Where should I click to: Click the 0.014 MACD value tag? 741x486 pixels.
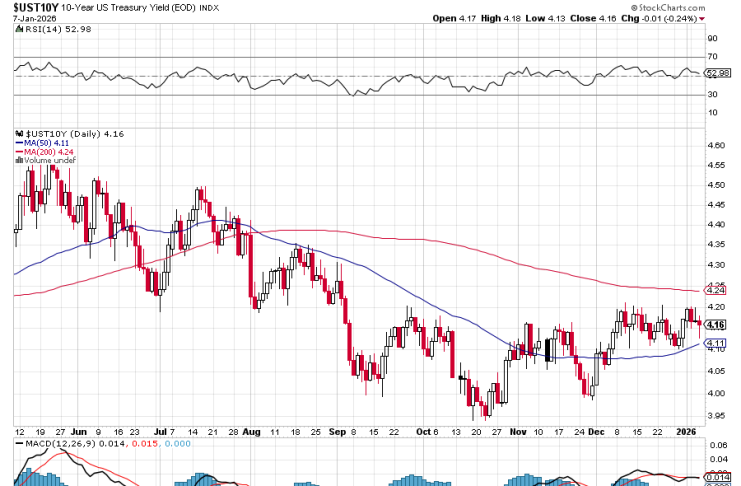[x=717, y=478]
